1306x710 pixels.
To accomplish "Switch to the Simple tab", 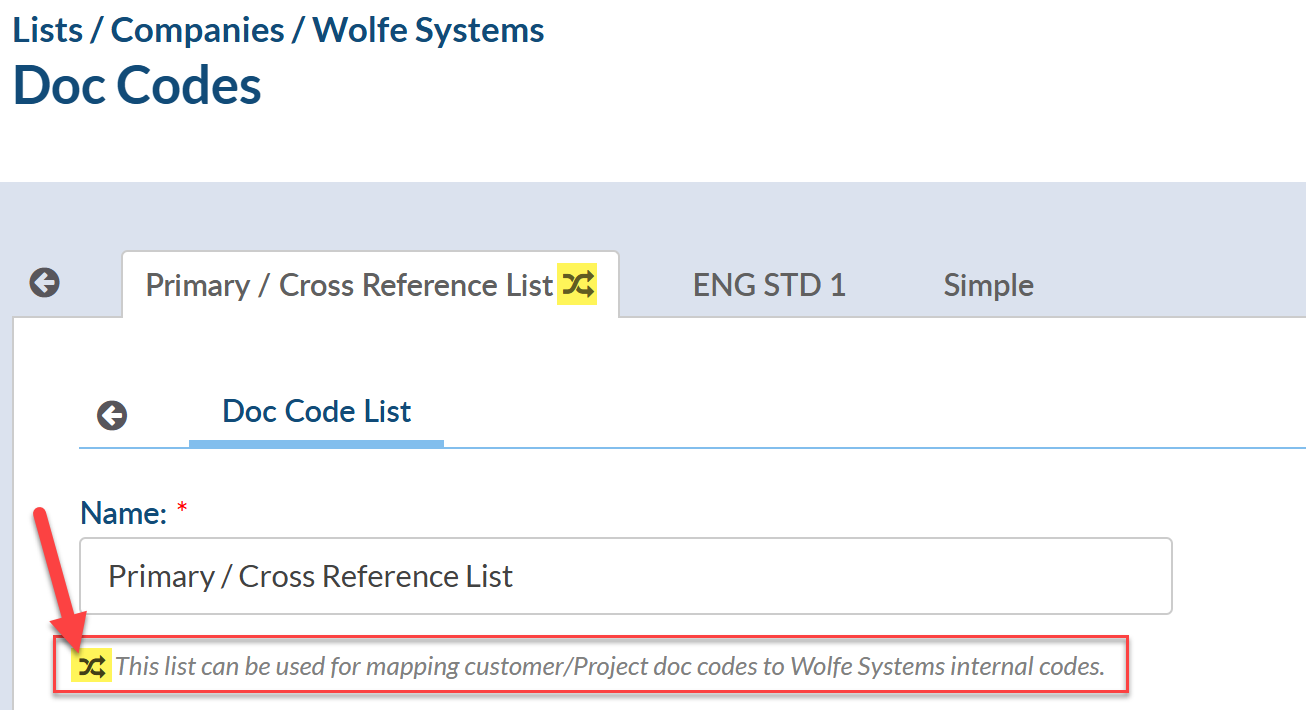I will [x=988, y=285].
